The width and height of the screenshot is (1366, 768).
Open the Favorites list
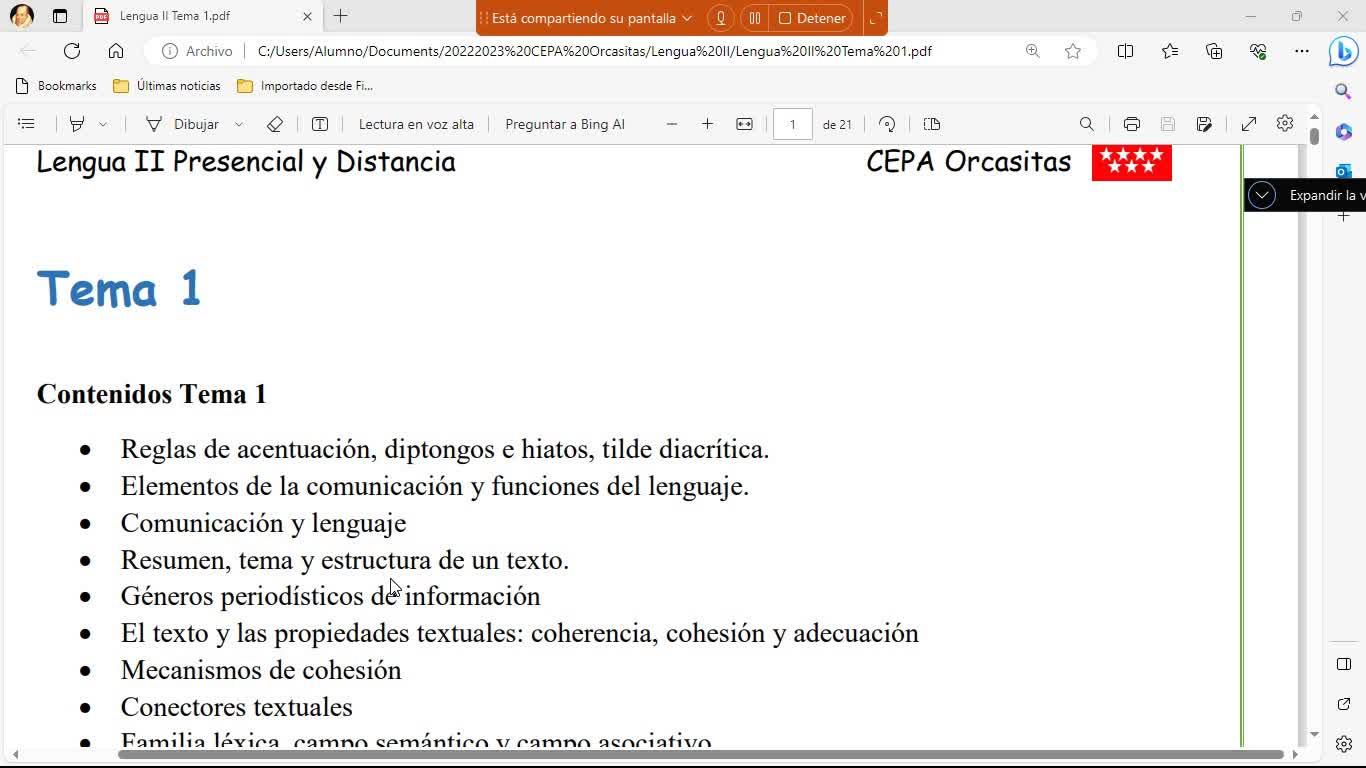1170,51
